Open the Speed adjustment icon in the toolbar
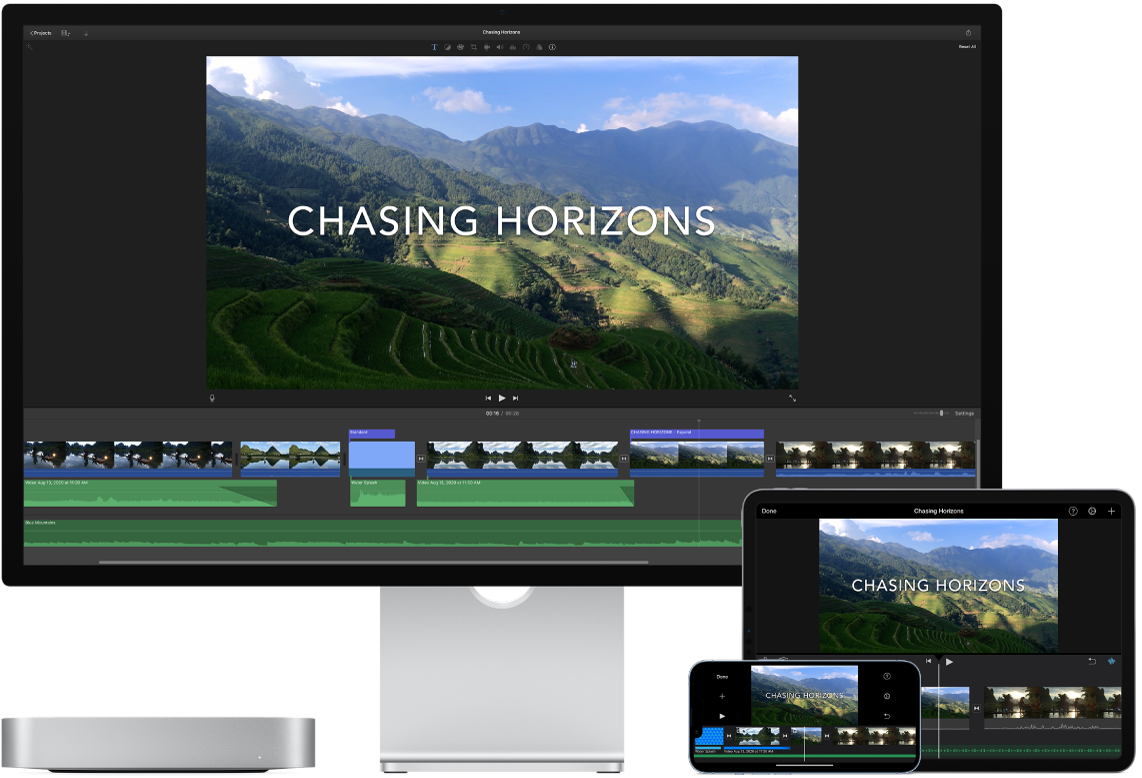 tap(527, 47)
